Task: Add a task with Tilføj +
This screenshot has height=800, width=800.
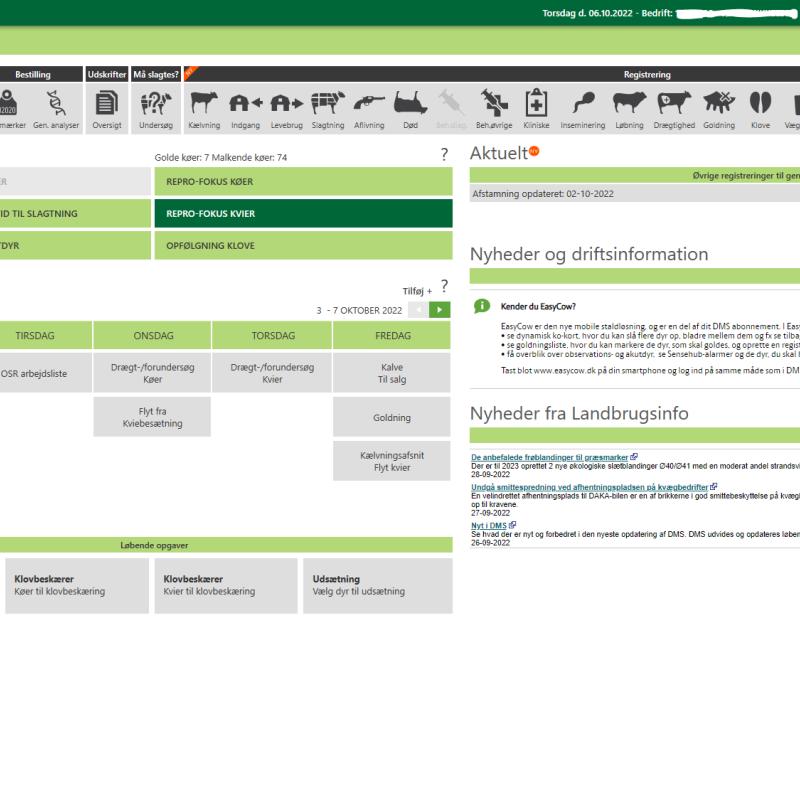Action: coord(417,291)
